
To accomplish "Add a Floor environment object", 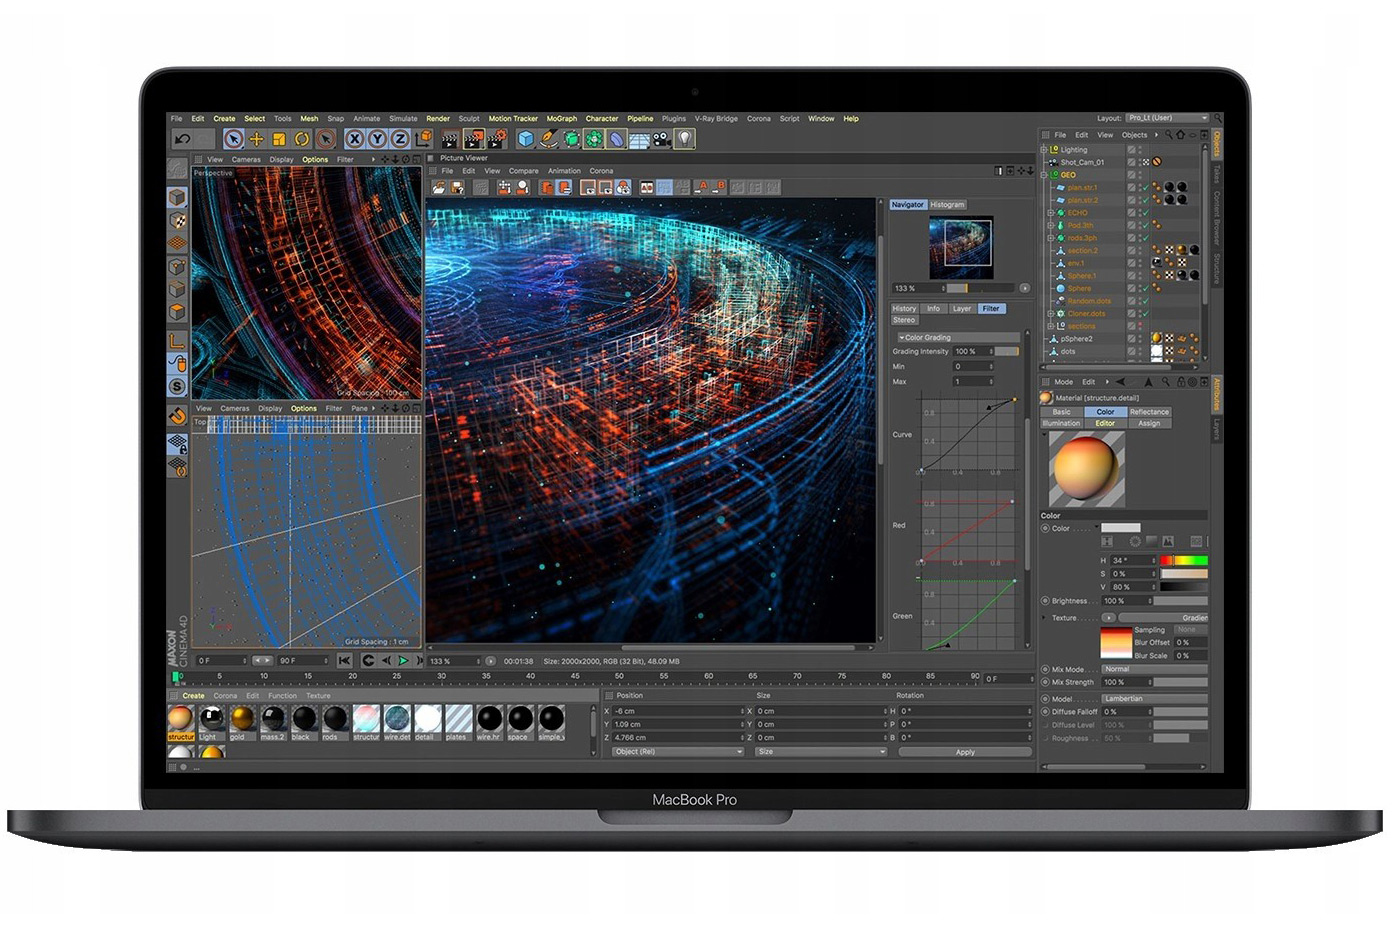I will coord(639,139).
